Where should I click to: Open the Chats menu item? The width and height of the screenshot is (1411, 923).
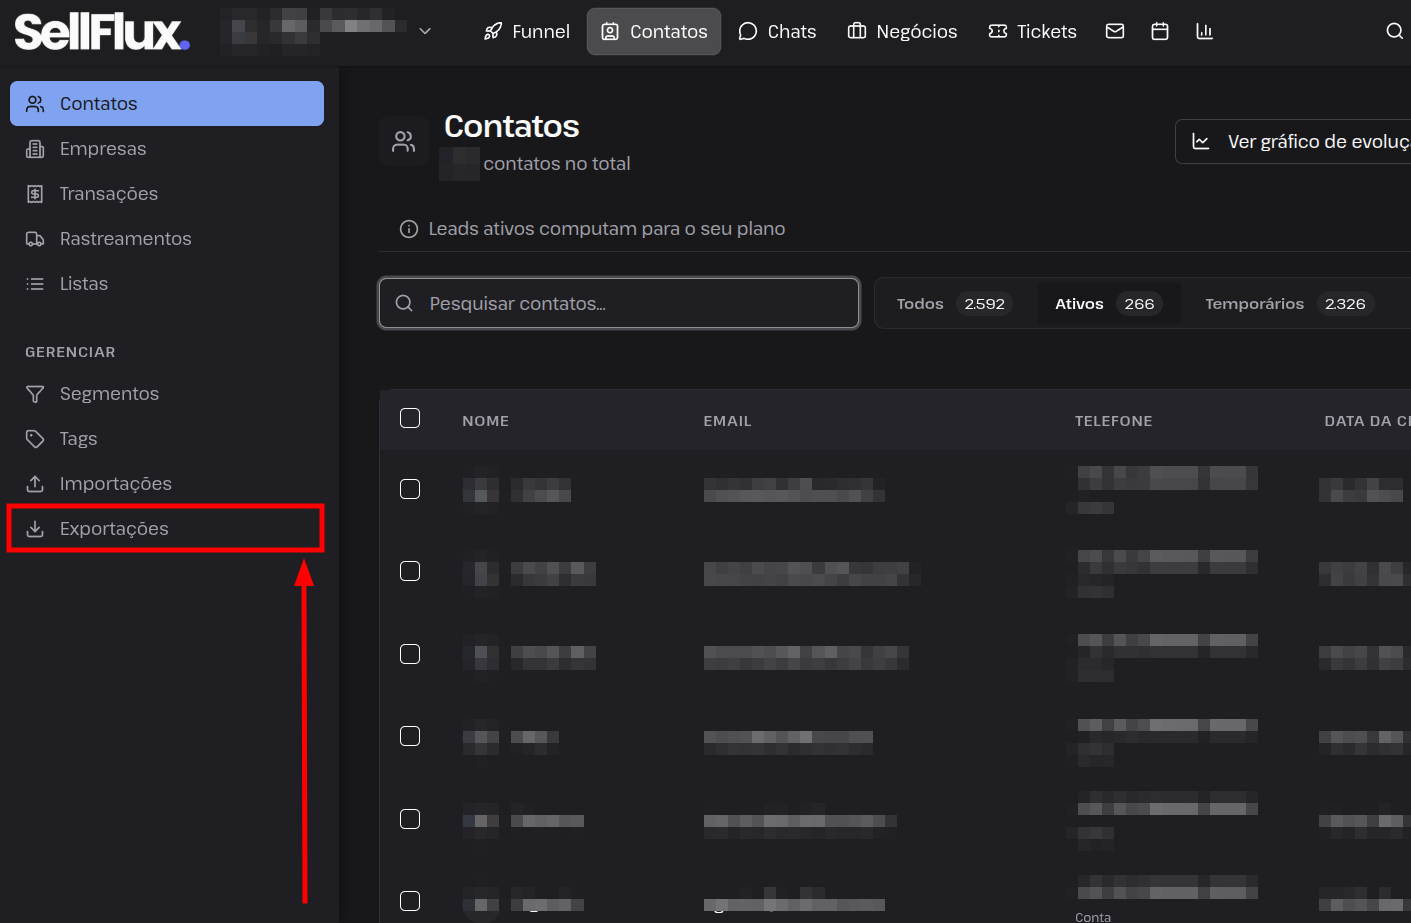(777, 31)
